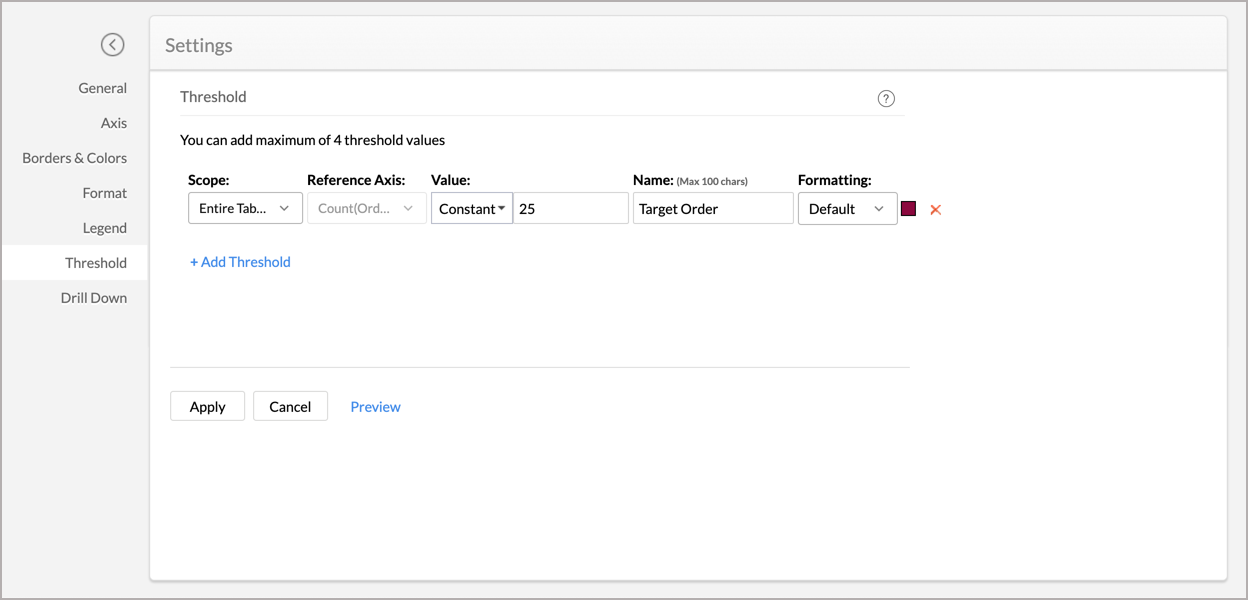
Task: Delete the Target Order threshold row
Action: pos(936,210)
